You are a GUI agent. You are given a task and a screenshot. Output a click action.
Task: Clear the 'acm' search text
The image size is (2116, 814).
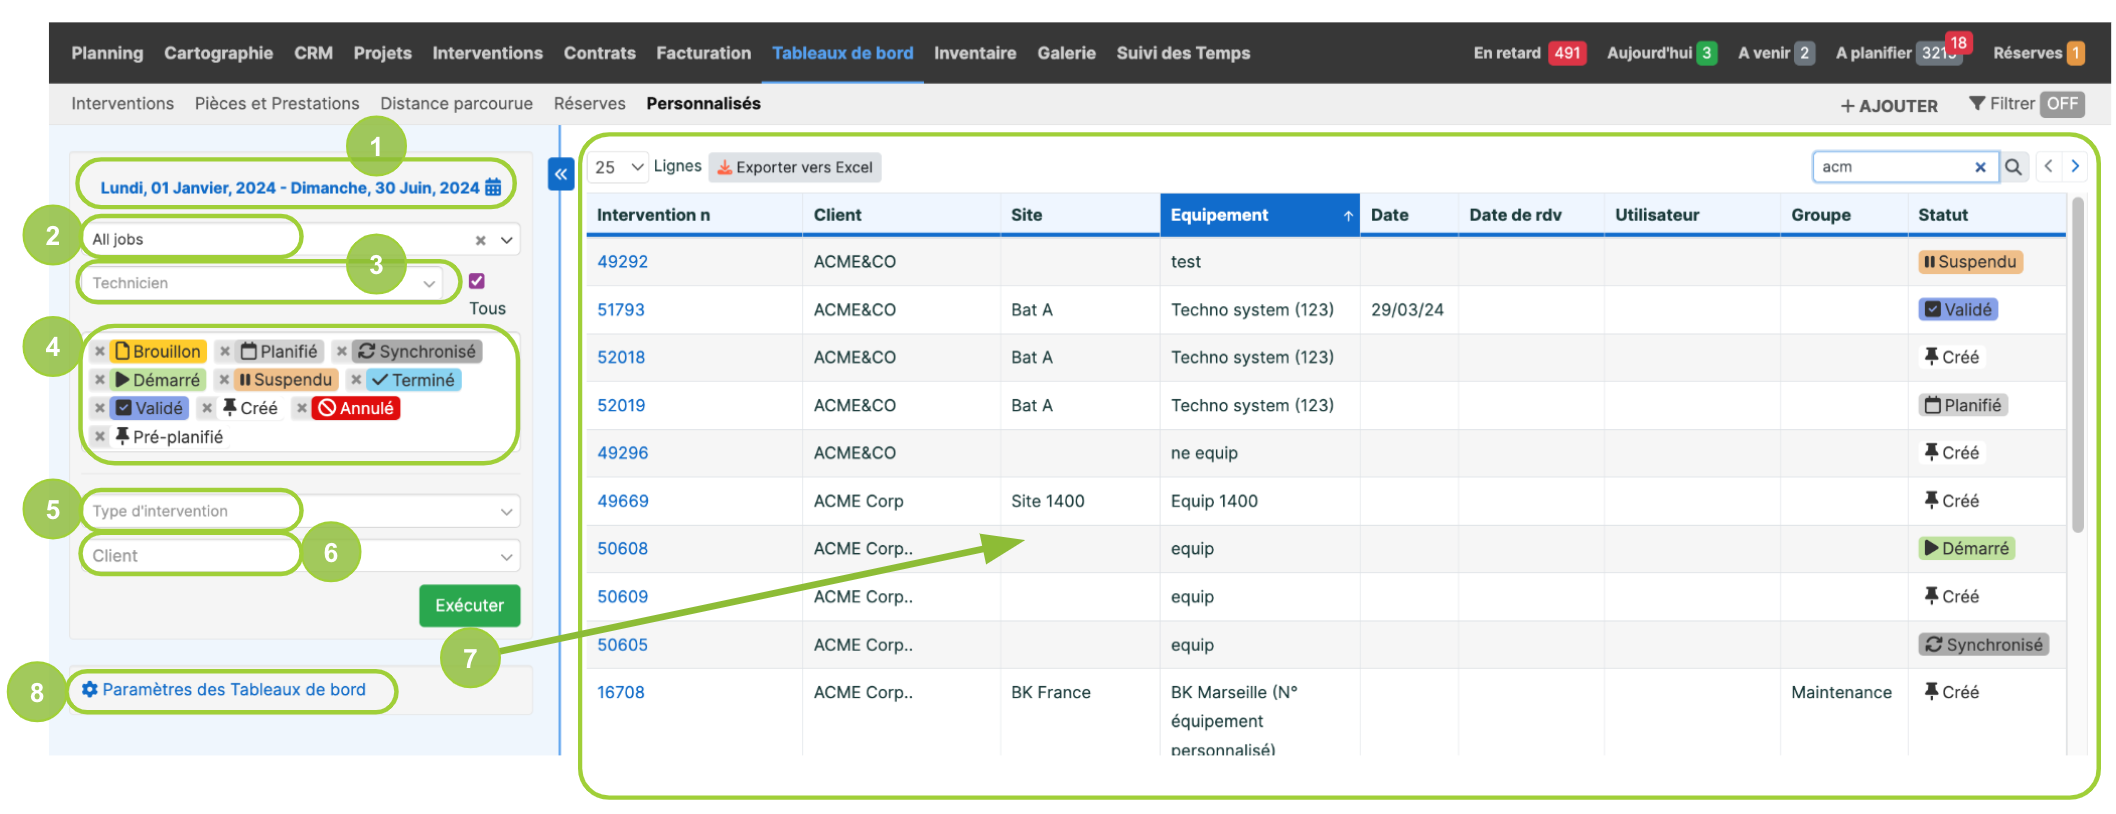(x=1980, y=167)
